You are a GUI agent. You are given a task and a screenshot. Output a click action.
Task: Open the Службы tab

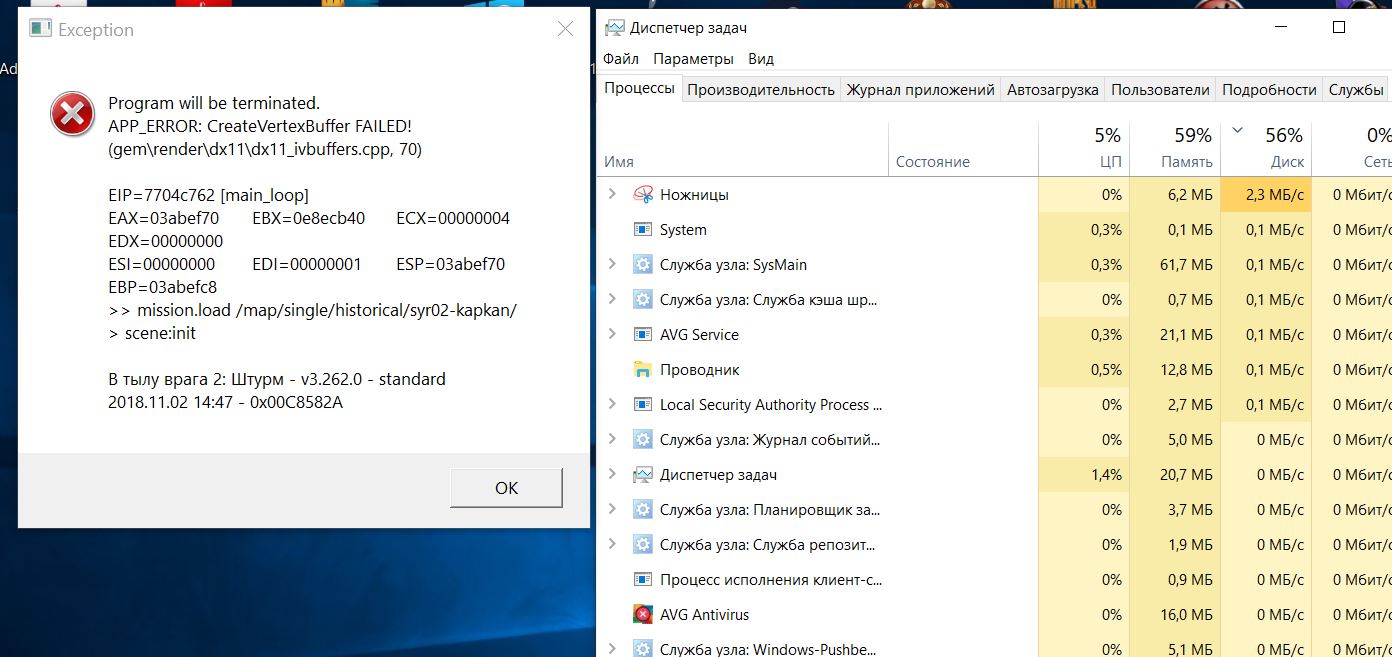[x=1356, y=90]
